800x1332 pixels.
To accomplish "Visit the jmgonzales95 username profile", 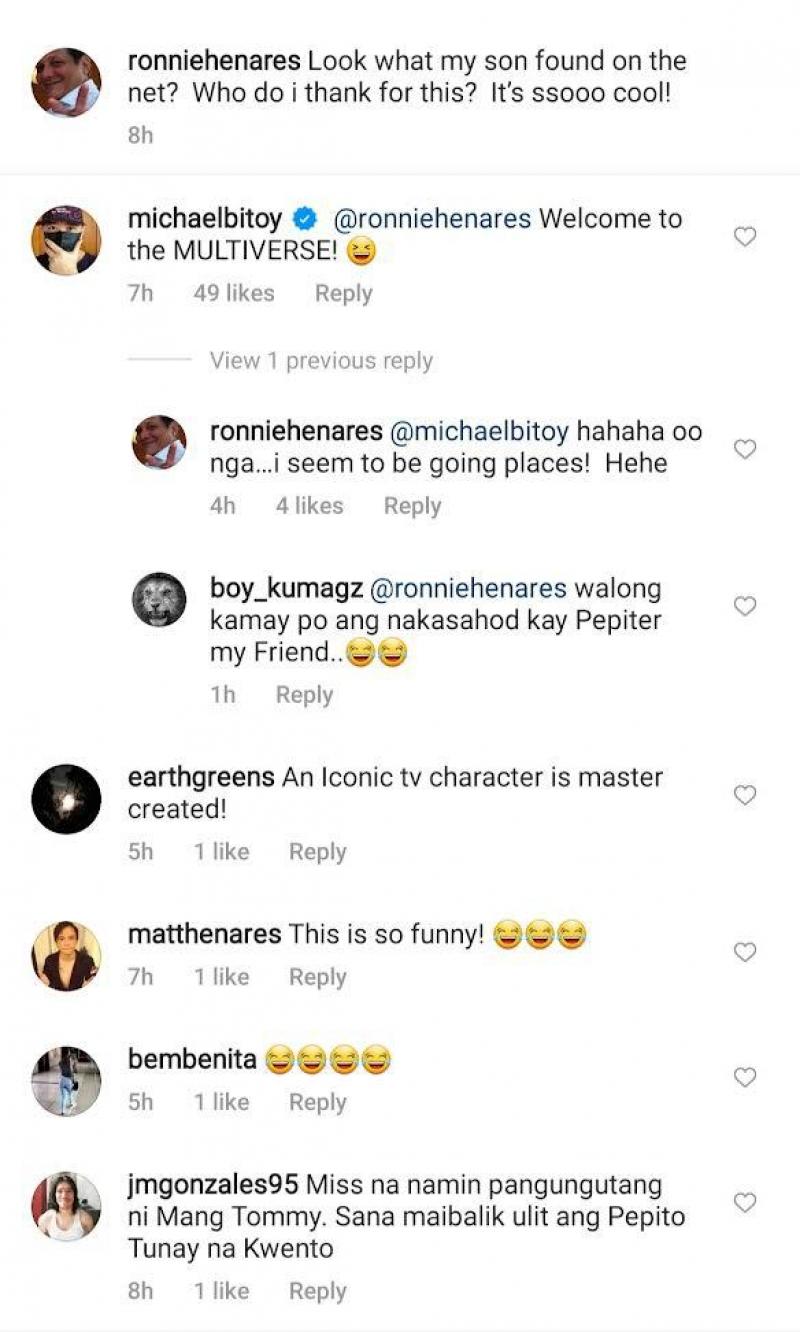I will [x=213, y=1185].
